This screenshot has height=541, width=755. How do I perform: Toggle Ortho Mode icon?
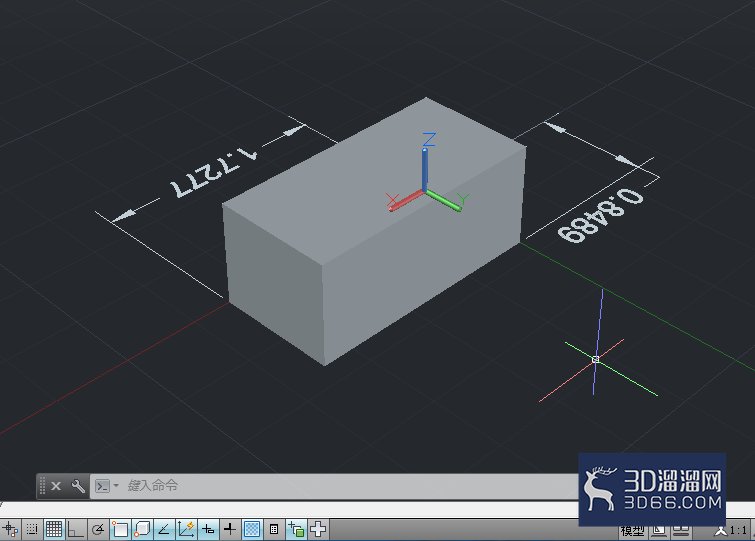click(75, 529)
